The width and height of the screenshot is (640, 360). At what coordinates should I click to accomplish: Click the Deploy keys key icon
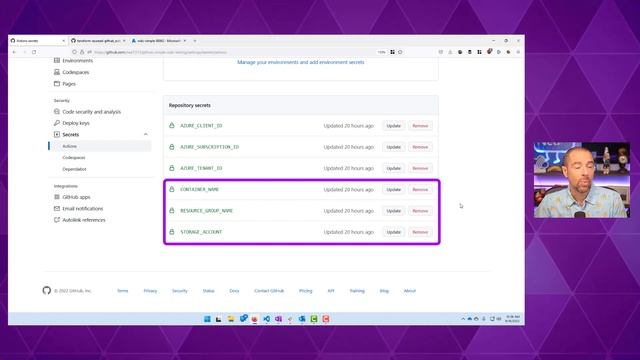(57, 123)
